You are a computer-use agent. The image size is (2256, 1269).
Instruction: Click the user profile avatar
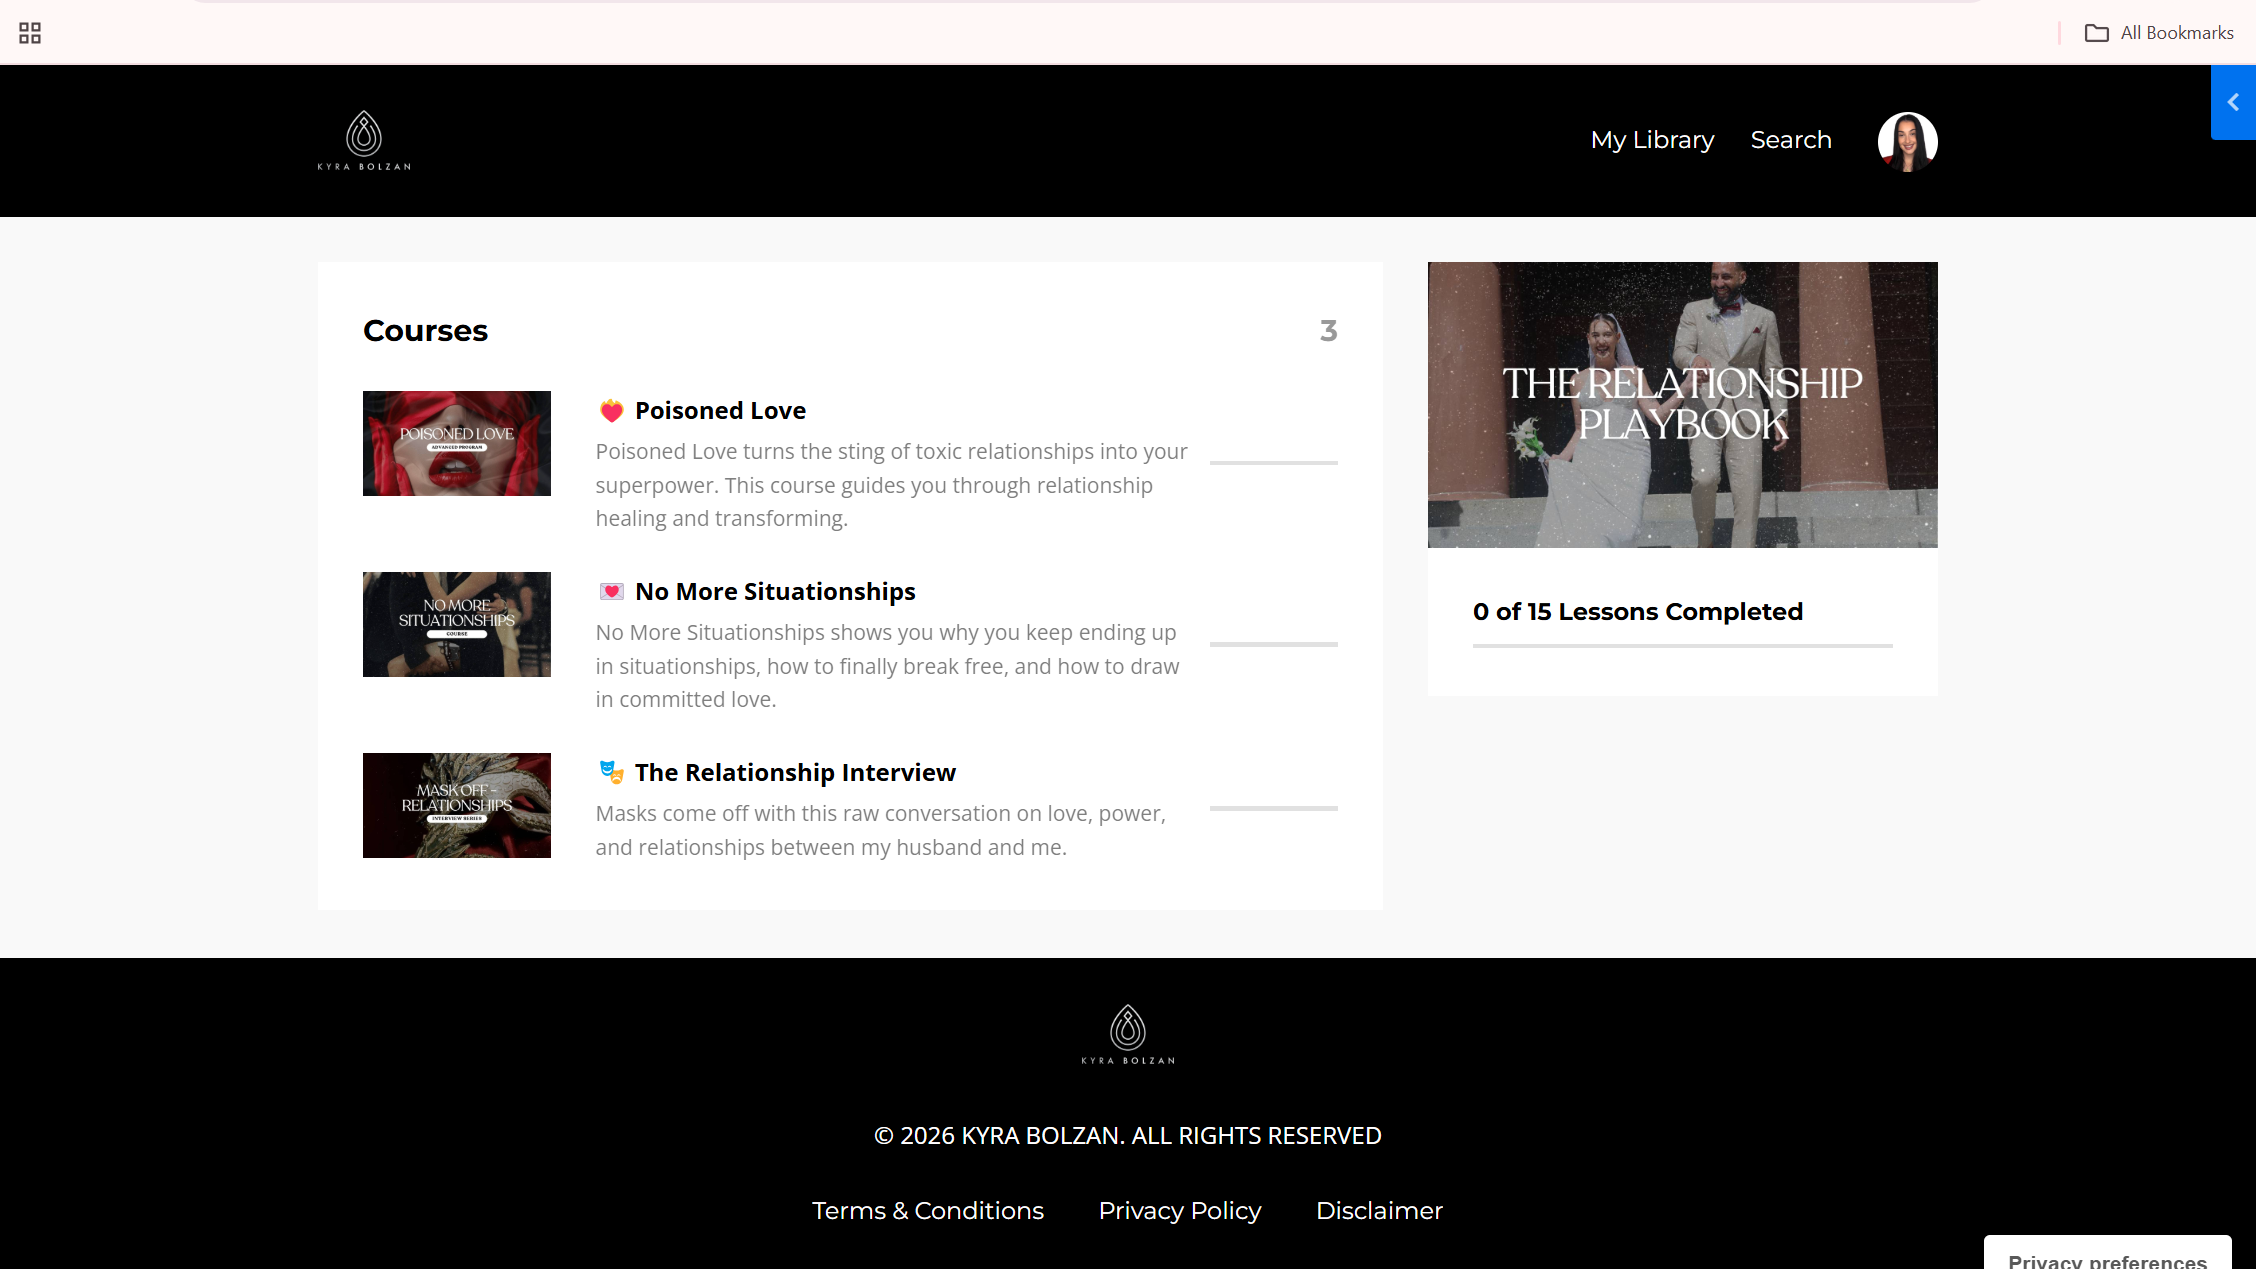(1907, 141)
